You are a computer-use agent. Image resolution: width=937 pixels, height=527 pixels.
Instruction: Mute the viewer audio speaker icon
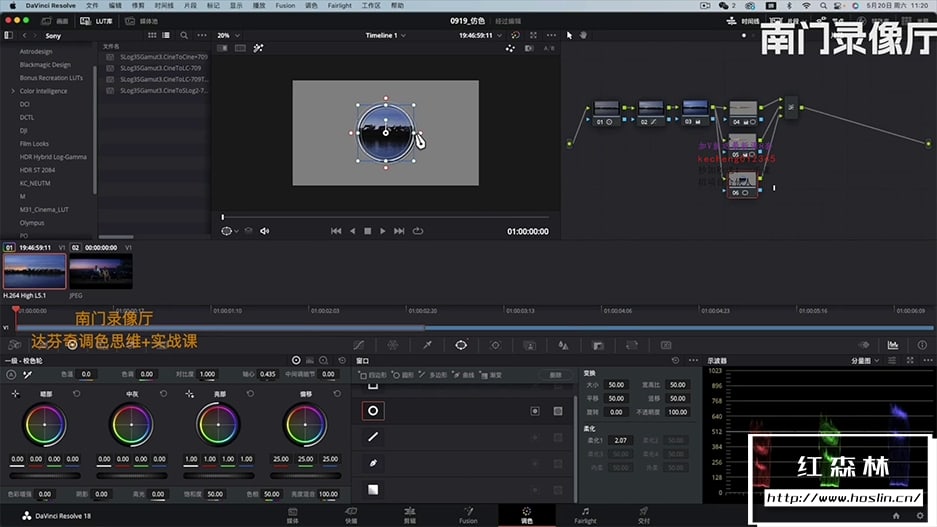tap(265, 231)
